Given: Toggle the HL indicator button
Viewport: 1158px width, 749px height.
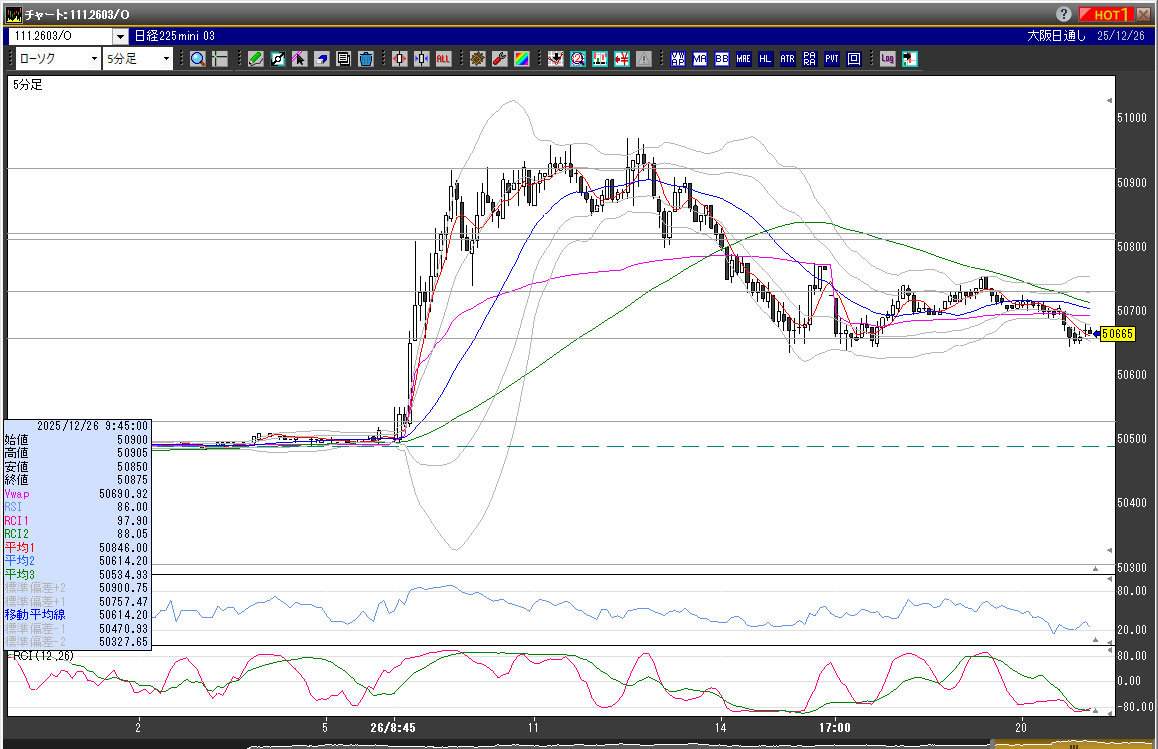Looking at the screenshot, I should [766, 59].
